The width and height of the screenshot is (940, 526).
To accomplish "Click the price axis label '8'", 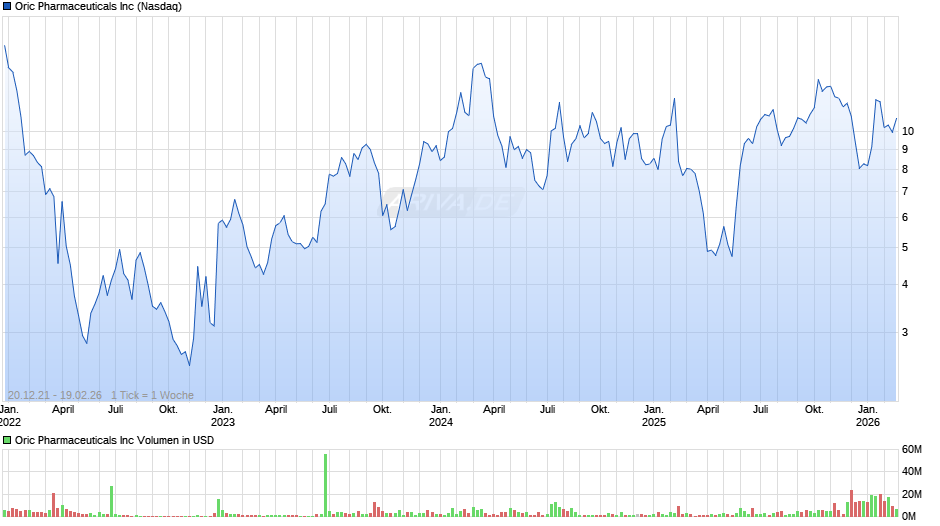I will pyautogui.click(x=905, y=170).
